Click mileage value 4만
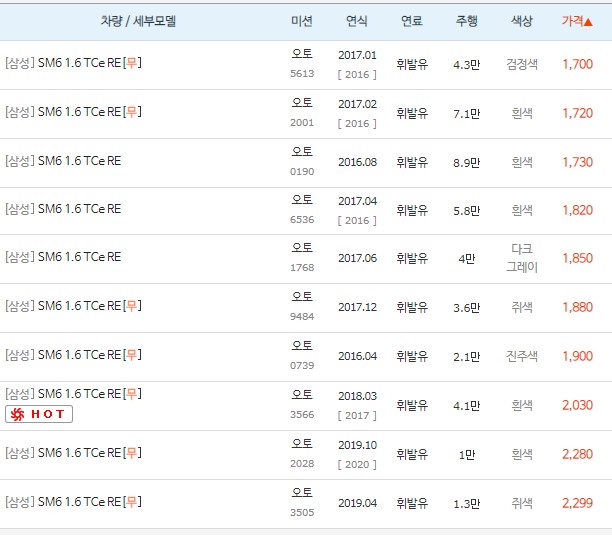Screen dimensions: 612x535 click(467, 259)
